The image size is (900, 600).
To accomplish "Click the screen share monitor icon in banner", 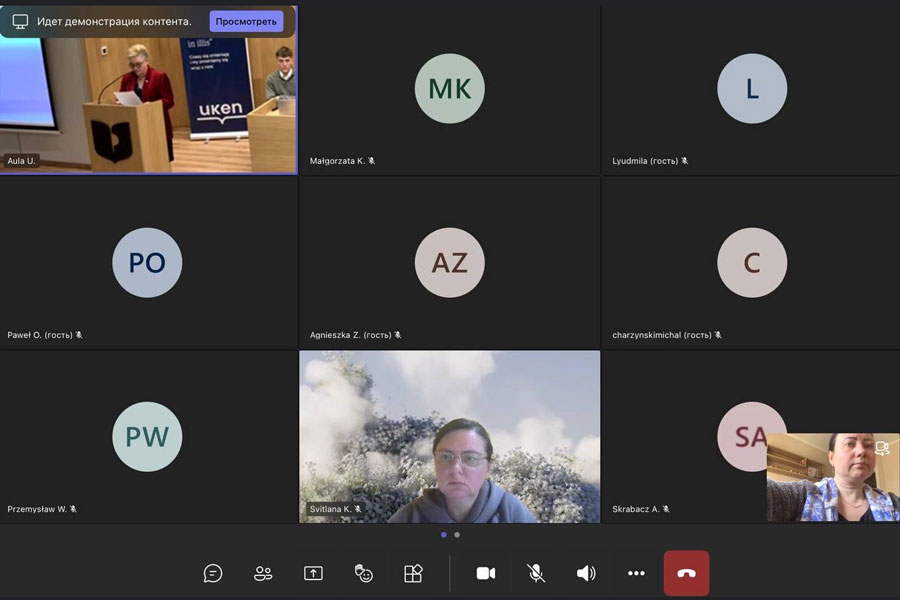I will click(21, 22).
